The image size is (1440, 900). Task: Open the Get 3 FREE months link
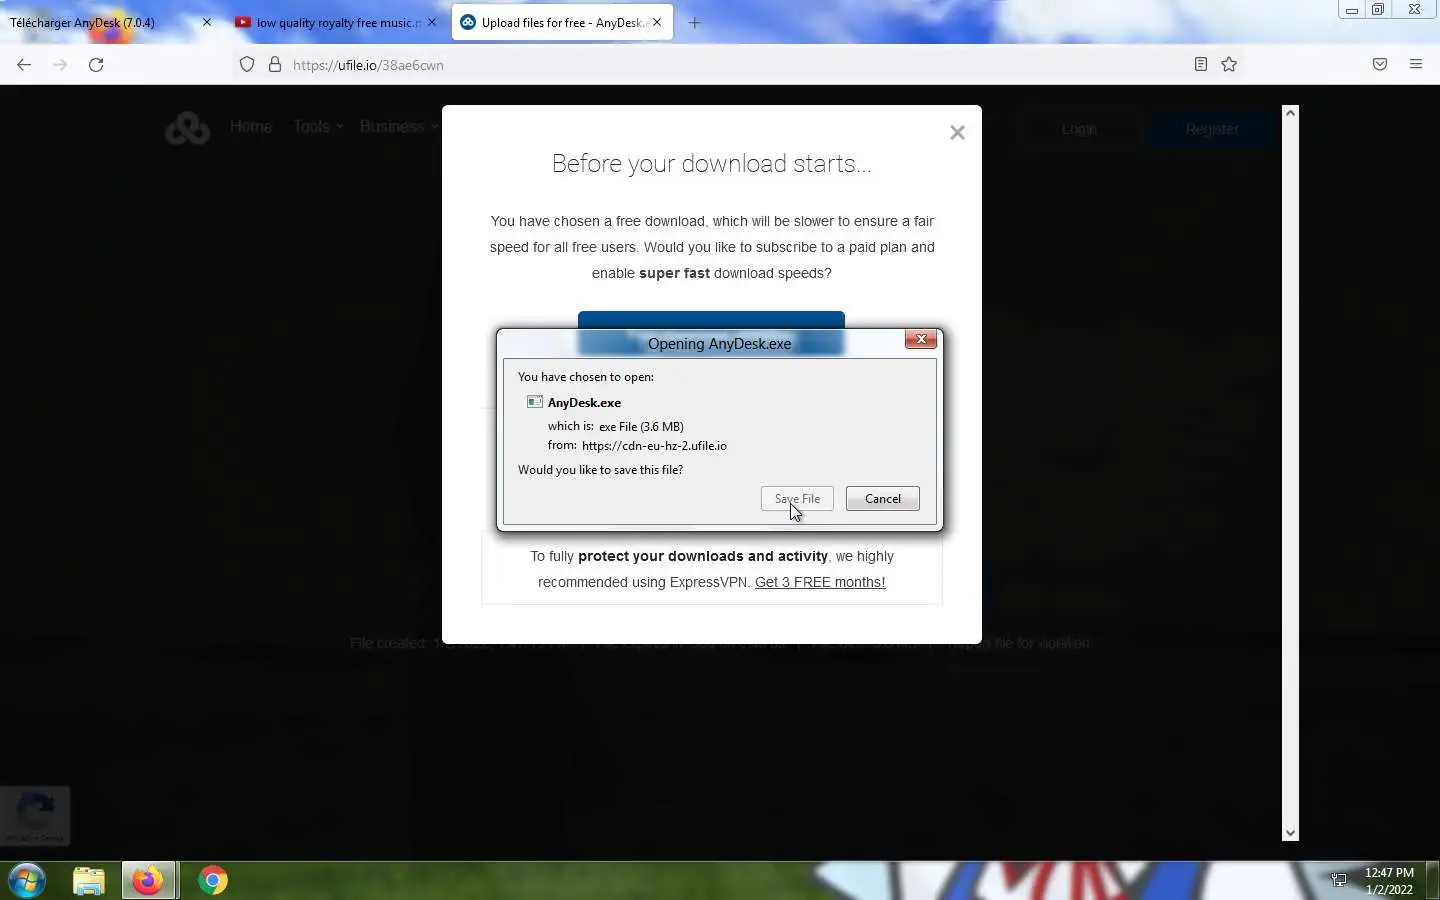pos(820,582)
